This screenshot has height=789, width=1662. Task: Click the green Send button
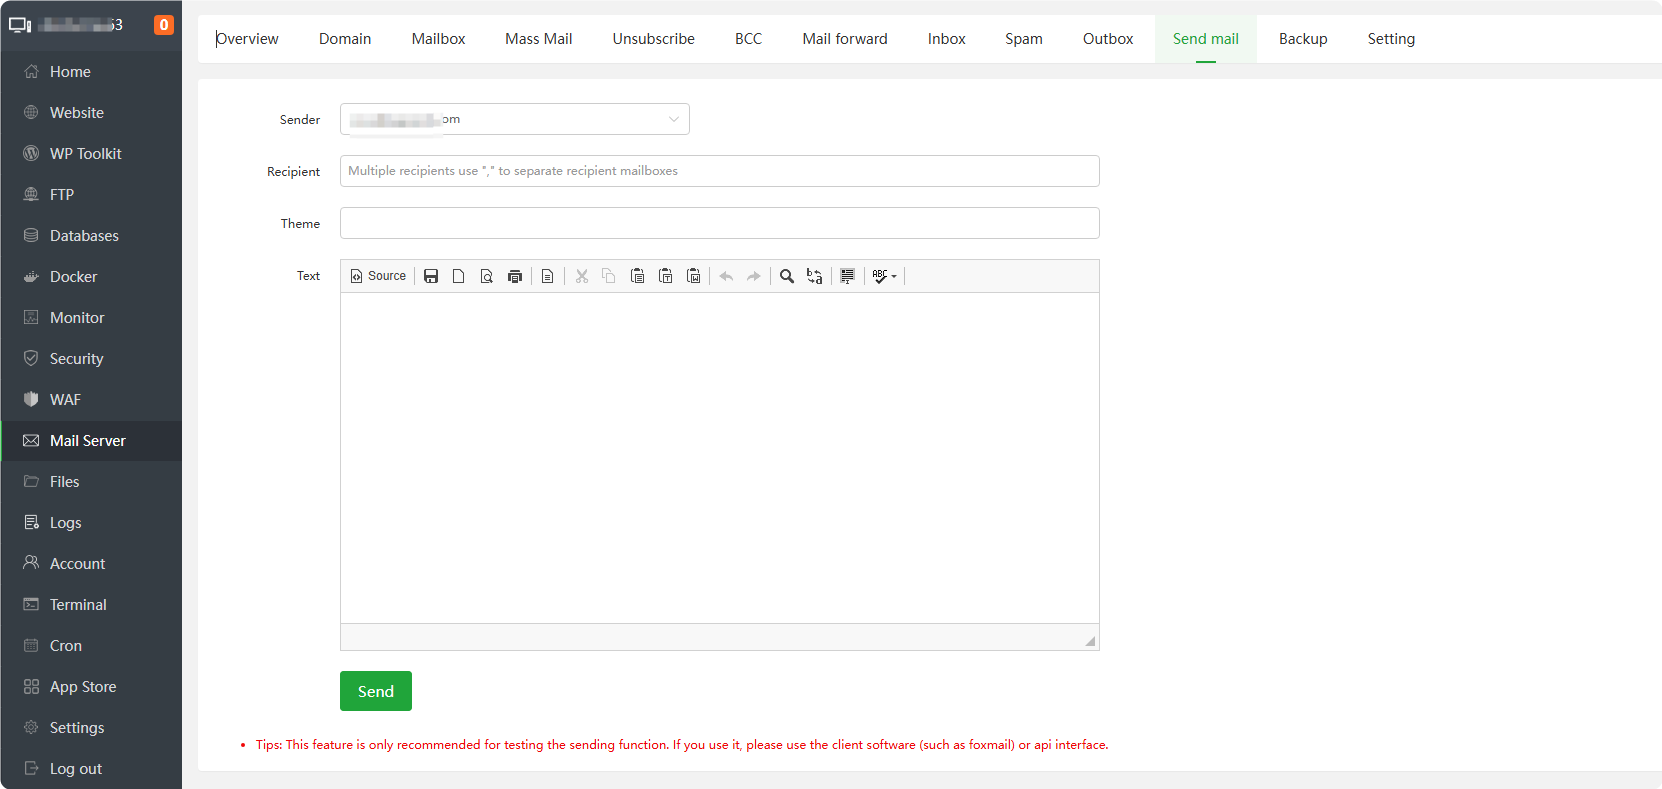coord(376,691)
